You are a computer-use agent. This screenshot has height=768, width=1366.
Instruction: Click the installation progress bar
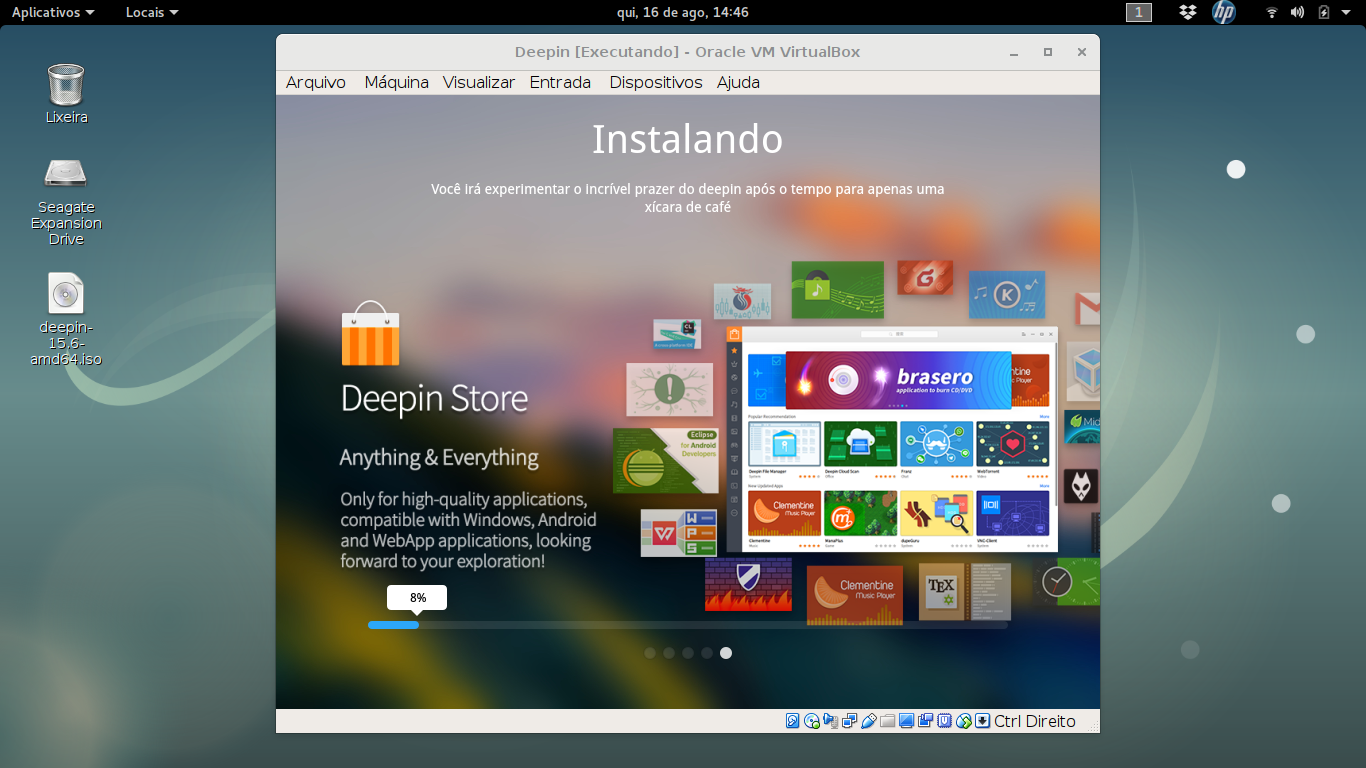[x=687, y=625]
